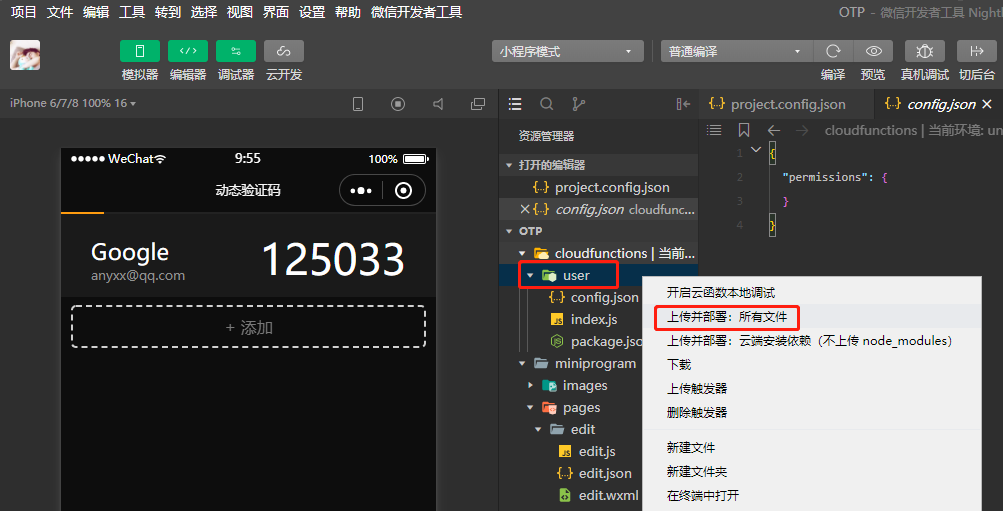Collapse the OTP project section
Viewport: 1003px width, 511px height.
tap(510, 231)
